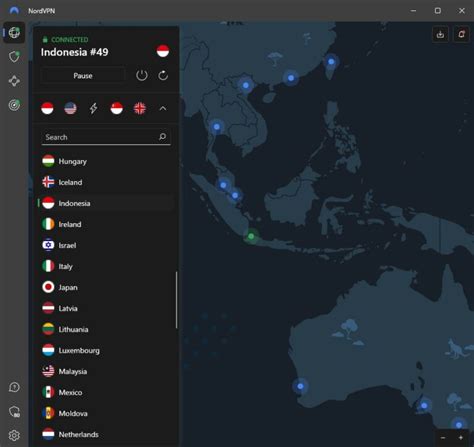The image size is (474, 447).
Task: Select Iceland in country list
Action: point(106,182)
